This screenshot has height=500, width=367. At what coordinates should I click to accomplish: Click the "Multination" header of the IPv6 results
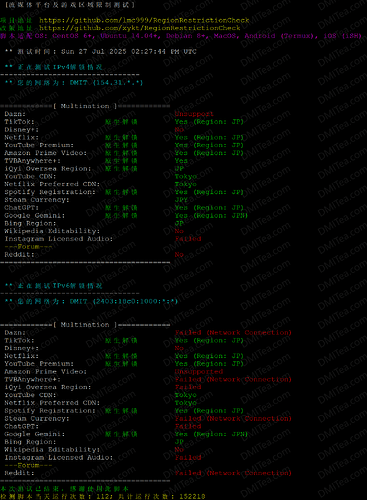click(x=85, y=325)
